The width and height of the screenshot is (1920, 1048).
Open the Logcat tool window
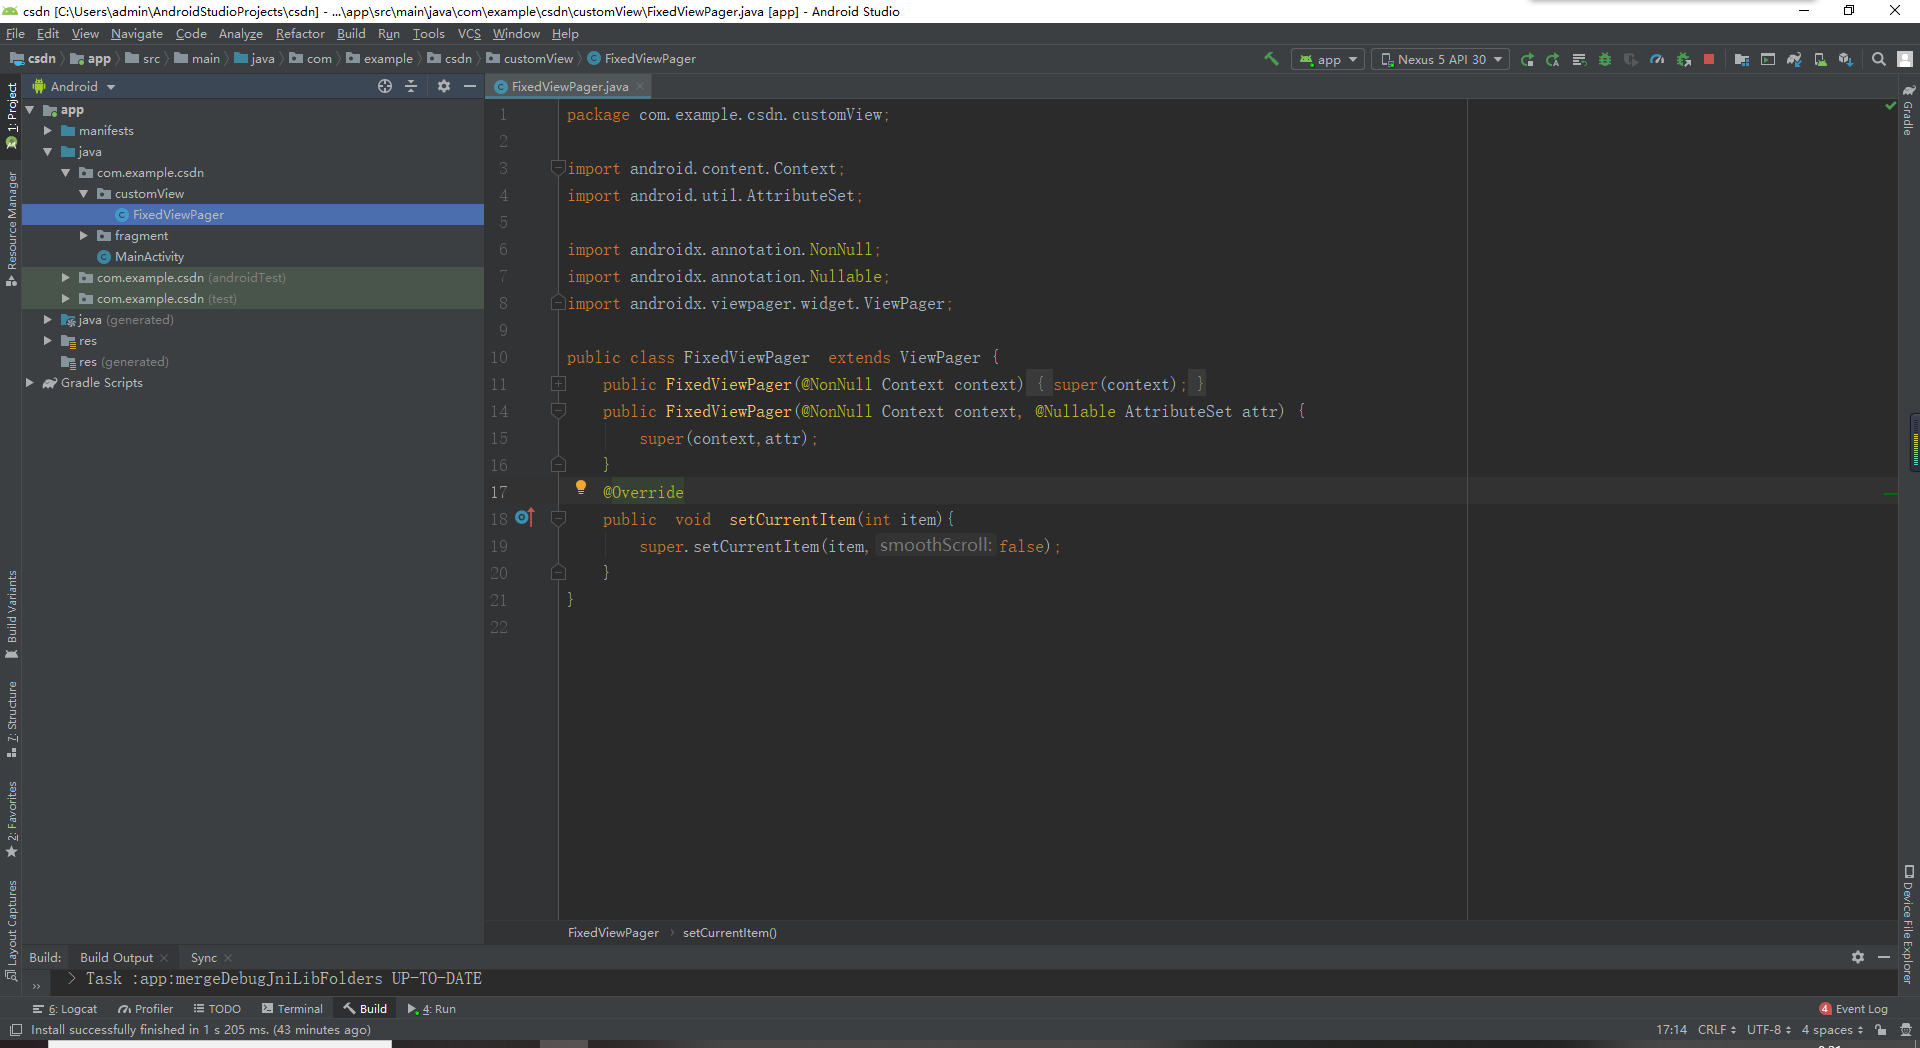coord(72,1008)
